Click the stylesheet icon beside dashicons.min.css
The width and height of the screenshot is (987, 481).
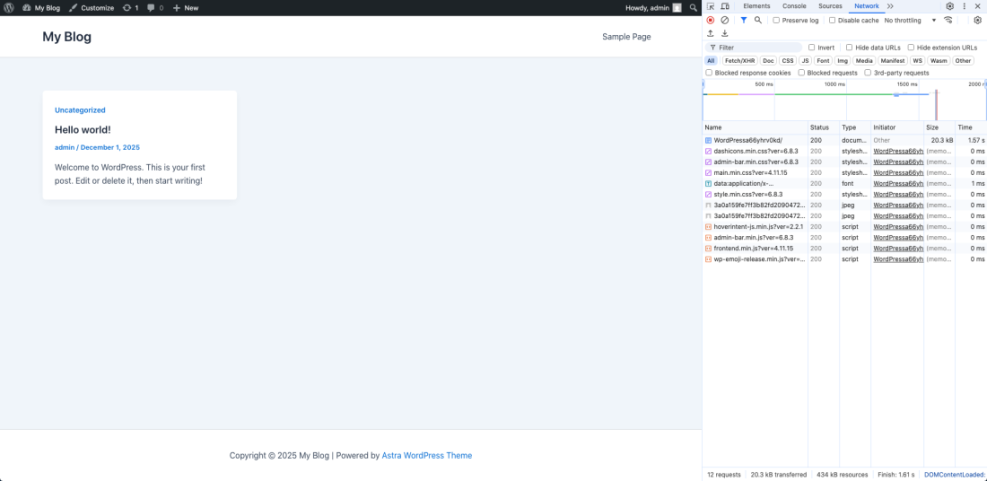tap(708, 151)
